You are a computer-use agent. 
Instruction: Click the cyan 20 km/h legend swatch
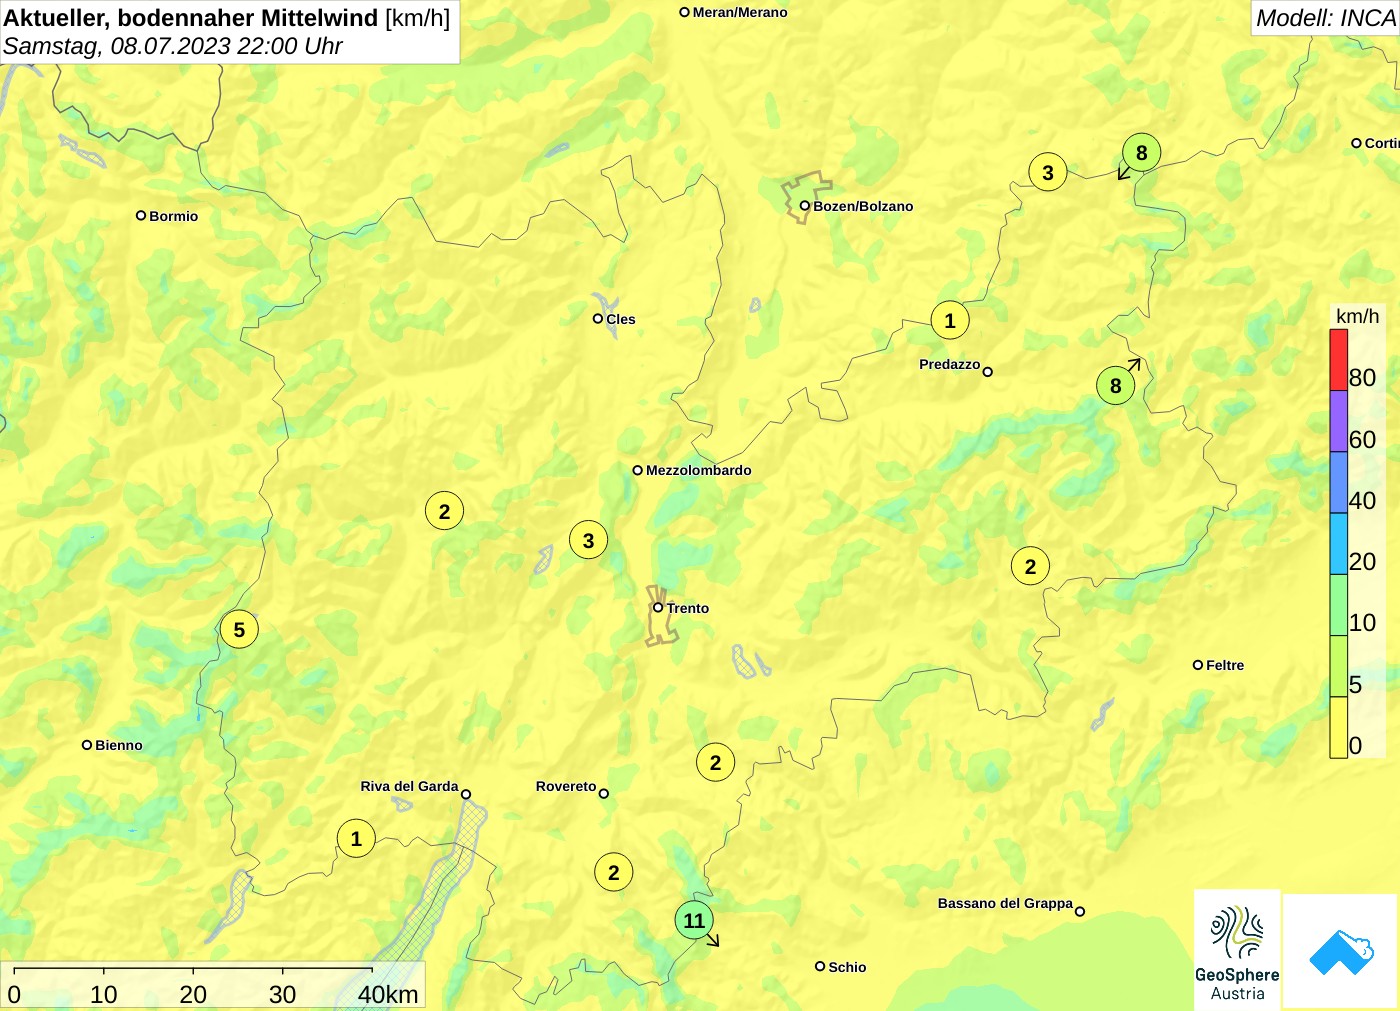coord(1338,544)
